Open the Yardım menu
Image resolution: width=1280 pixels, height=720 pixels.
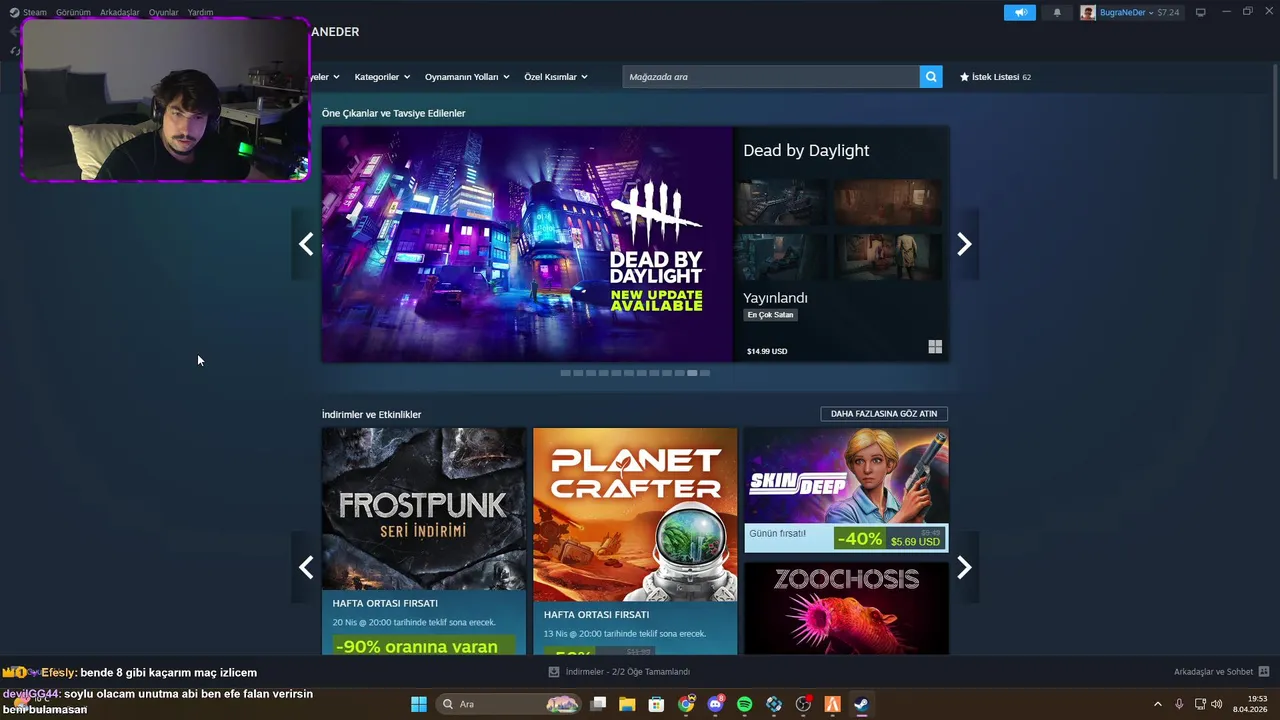point(200,12)
